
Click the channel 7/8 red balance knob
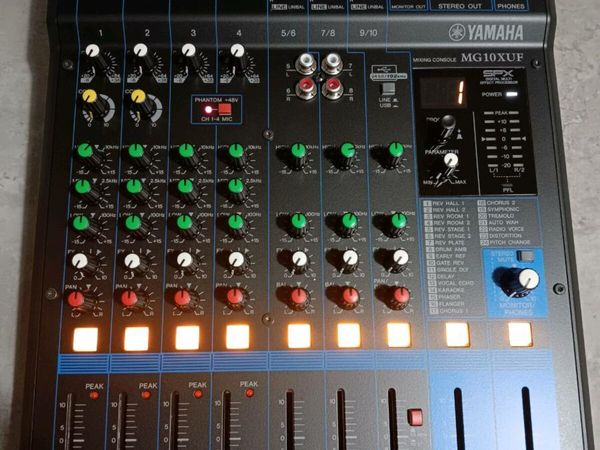click(x=349, y=296)
